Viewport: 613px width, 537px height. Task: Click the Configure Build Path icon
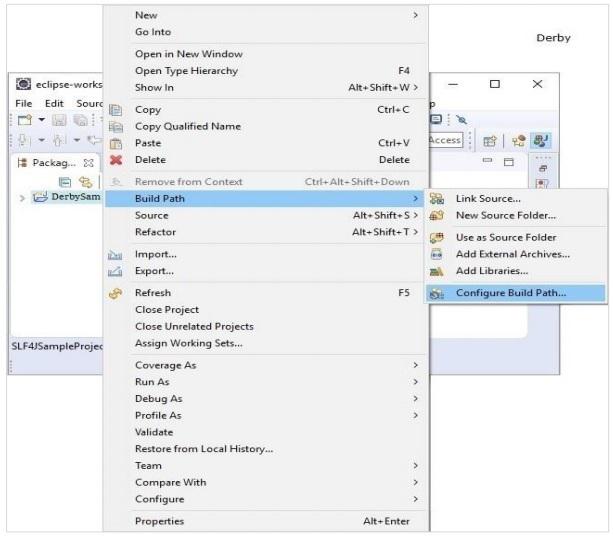(x=437, y=293)
